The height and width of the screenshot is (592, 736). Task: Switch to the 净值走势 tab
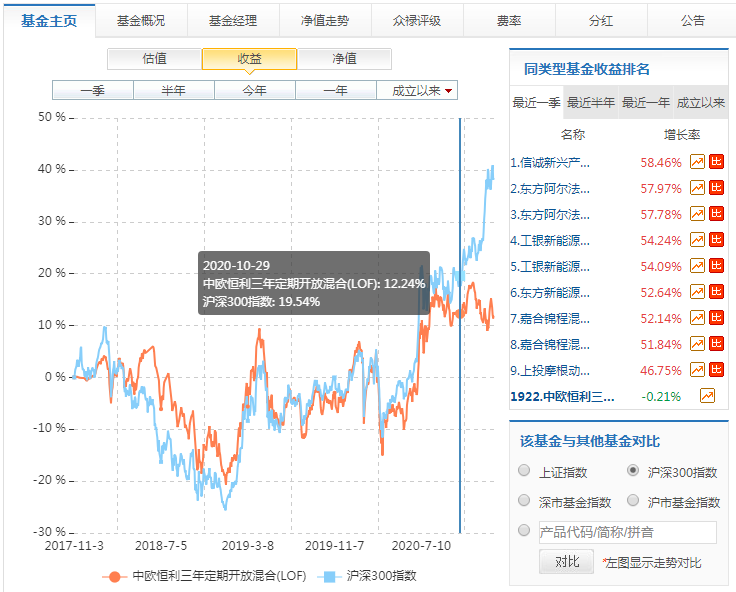[324, 20]
